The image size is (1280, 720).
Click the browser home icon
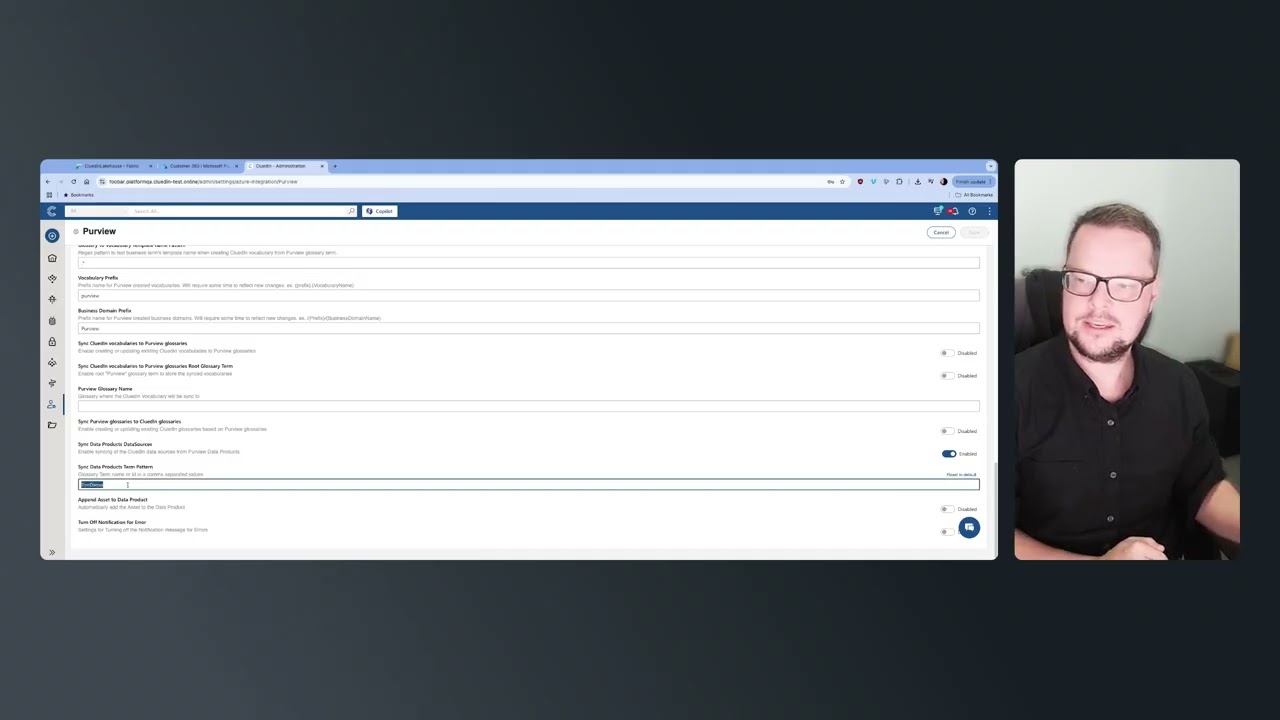point(86,182)
